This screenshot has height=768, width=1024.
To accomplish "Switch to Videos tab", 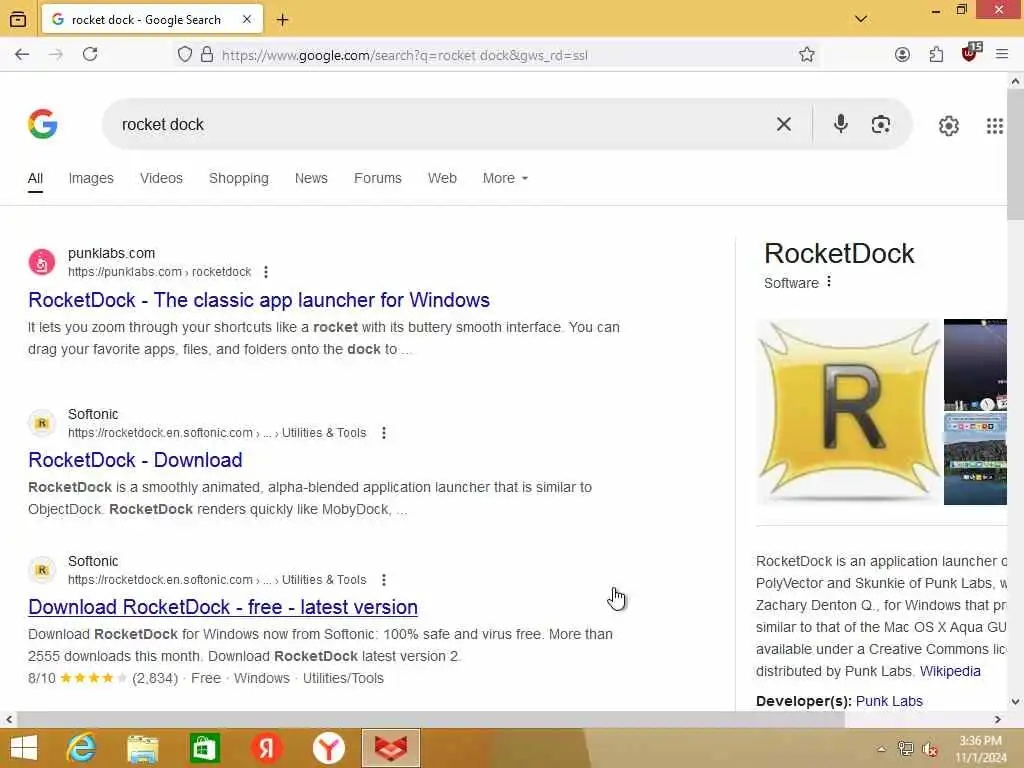I will tap(161, 178).
